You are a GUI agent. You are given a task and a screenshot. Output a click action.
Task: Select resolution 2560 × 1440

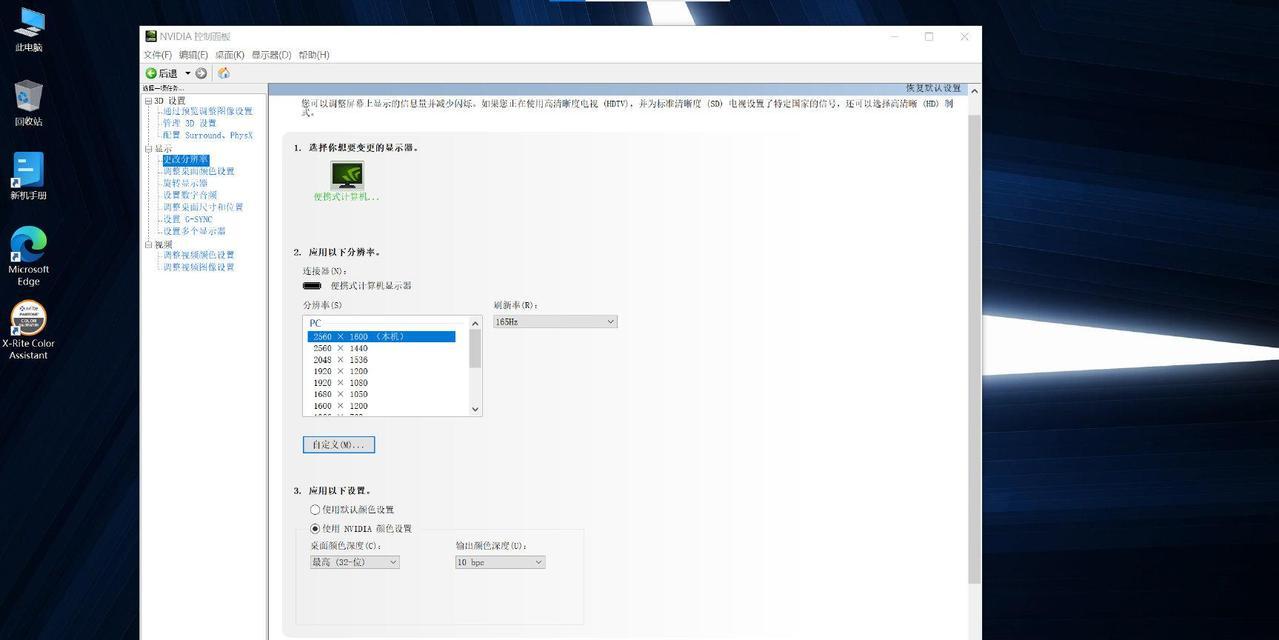click(x=340, y=348)
